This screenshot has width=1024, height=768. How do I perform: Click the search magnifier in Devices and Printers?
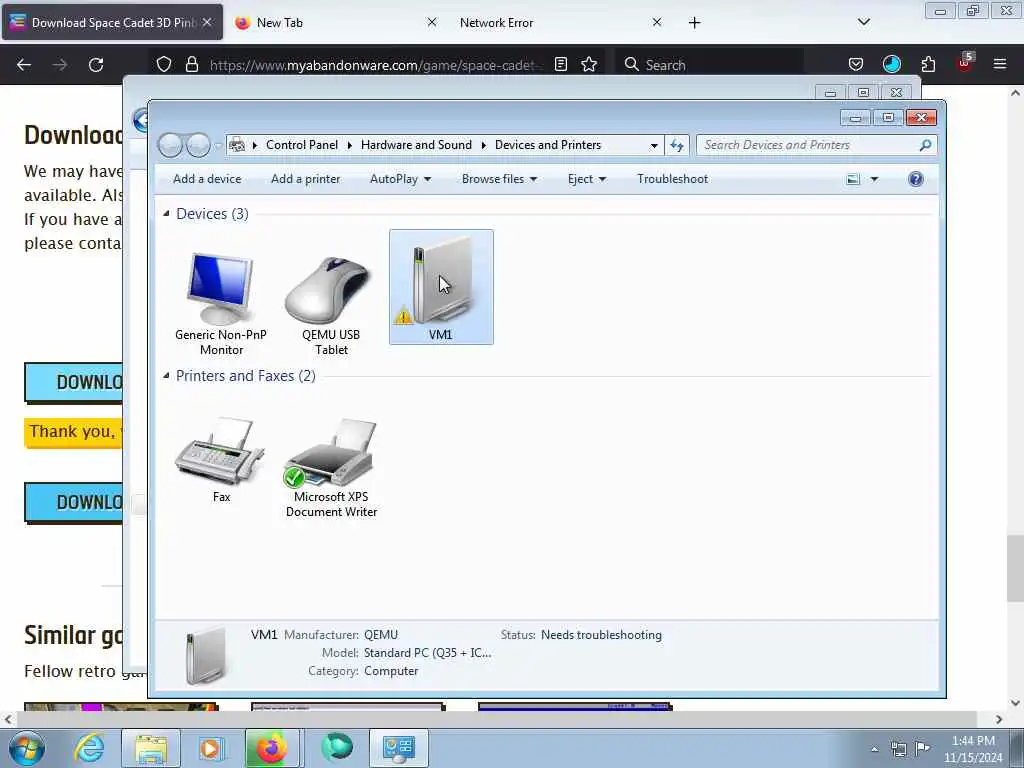point(925,145)
